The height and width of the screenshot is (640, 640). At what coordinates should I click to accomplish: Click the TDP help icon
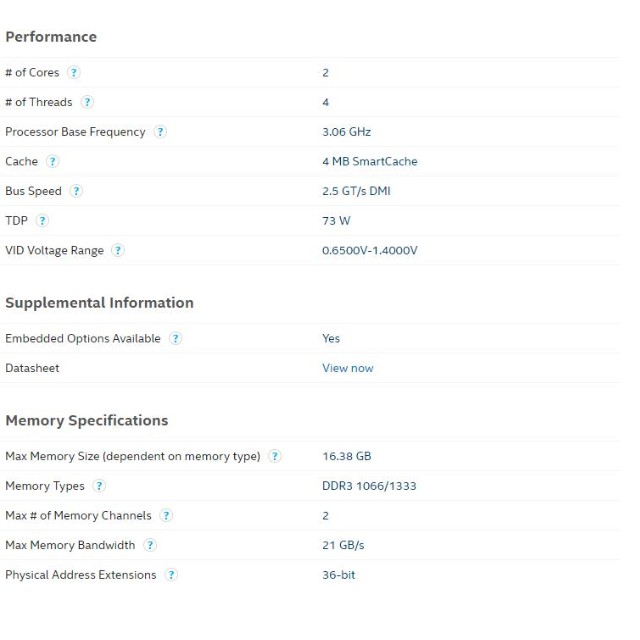(x=42, y=221)
